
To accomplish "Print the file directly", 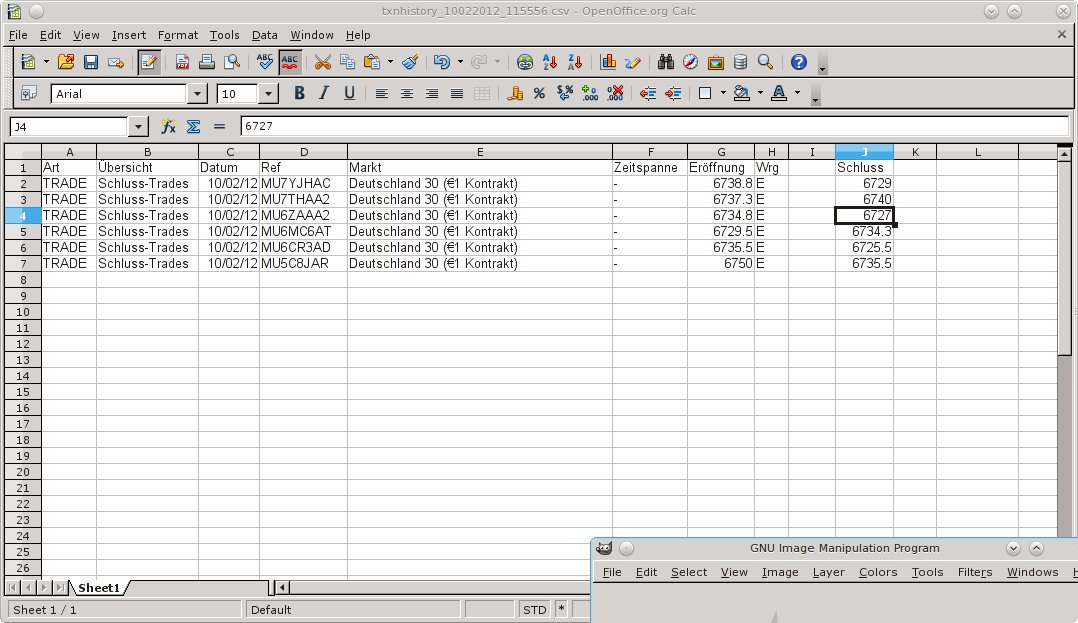I will click(x=207, y=62).
